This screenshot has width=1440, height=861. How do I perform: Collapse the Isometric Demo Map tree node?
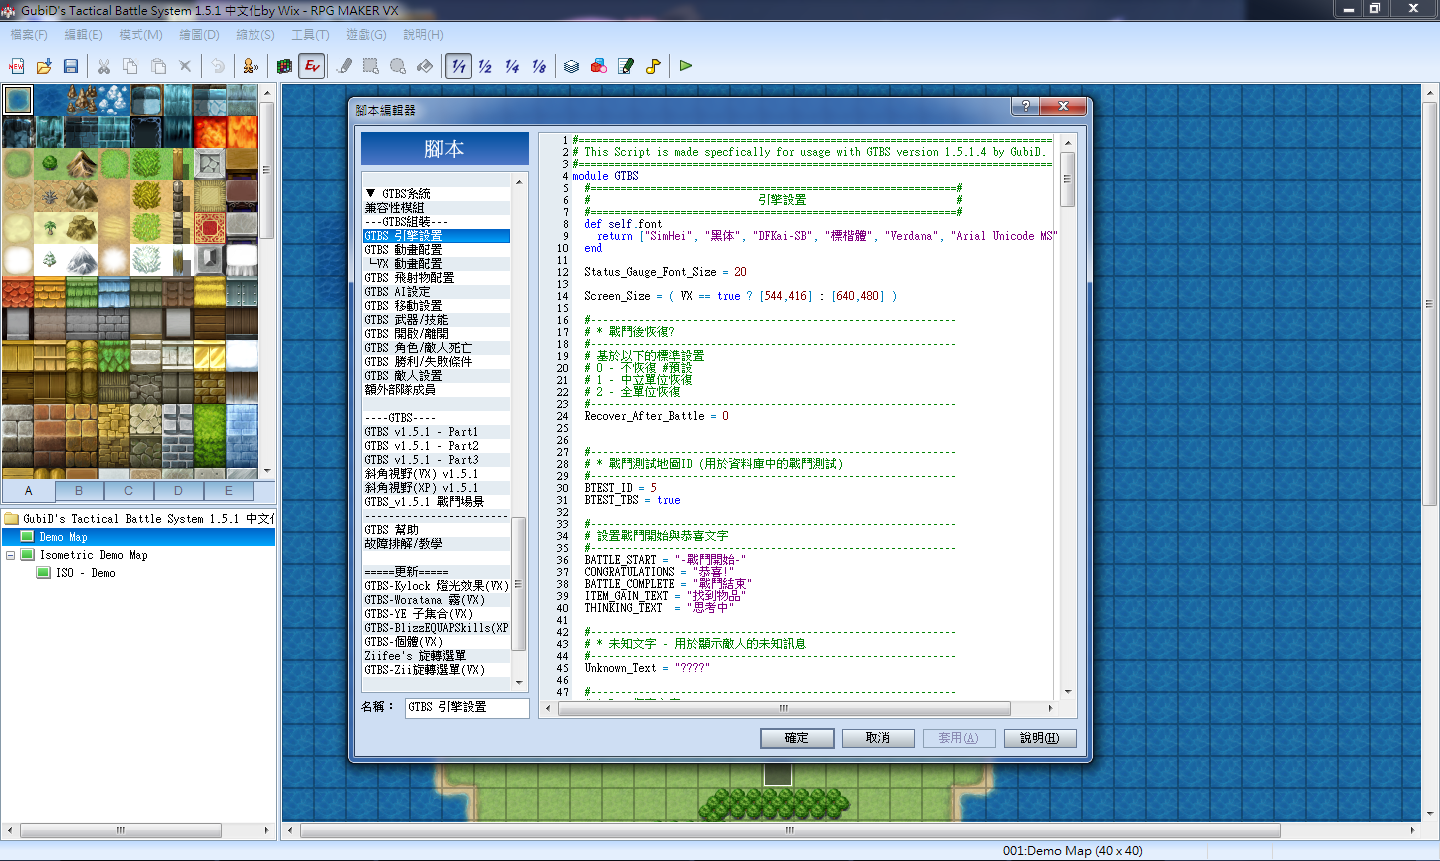11,555
